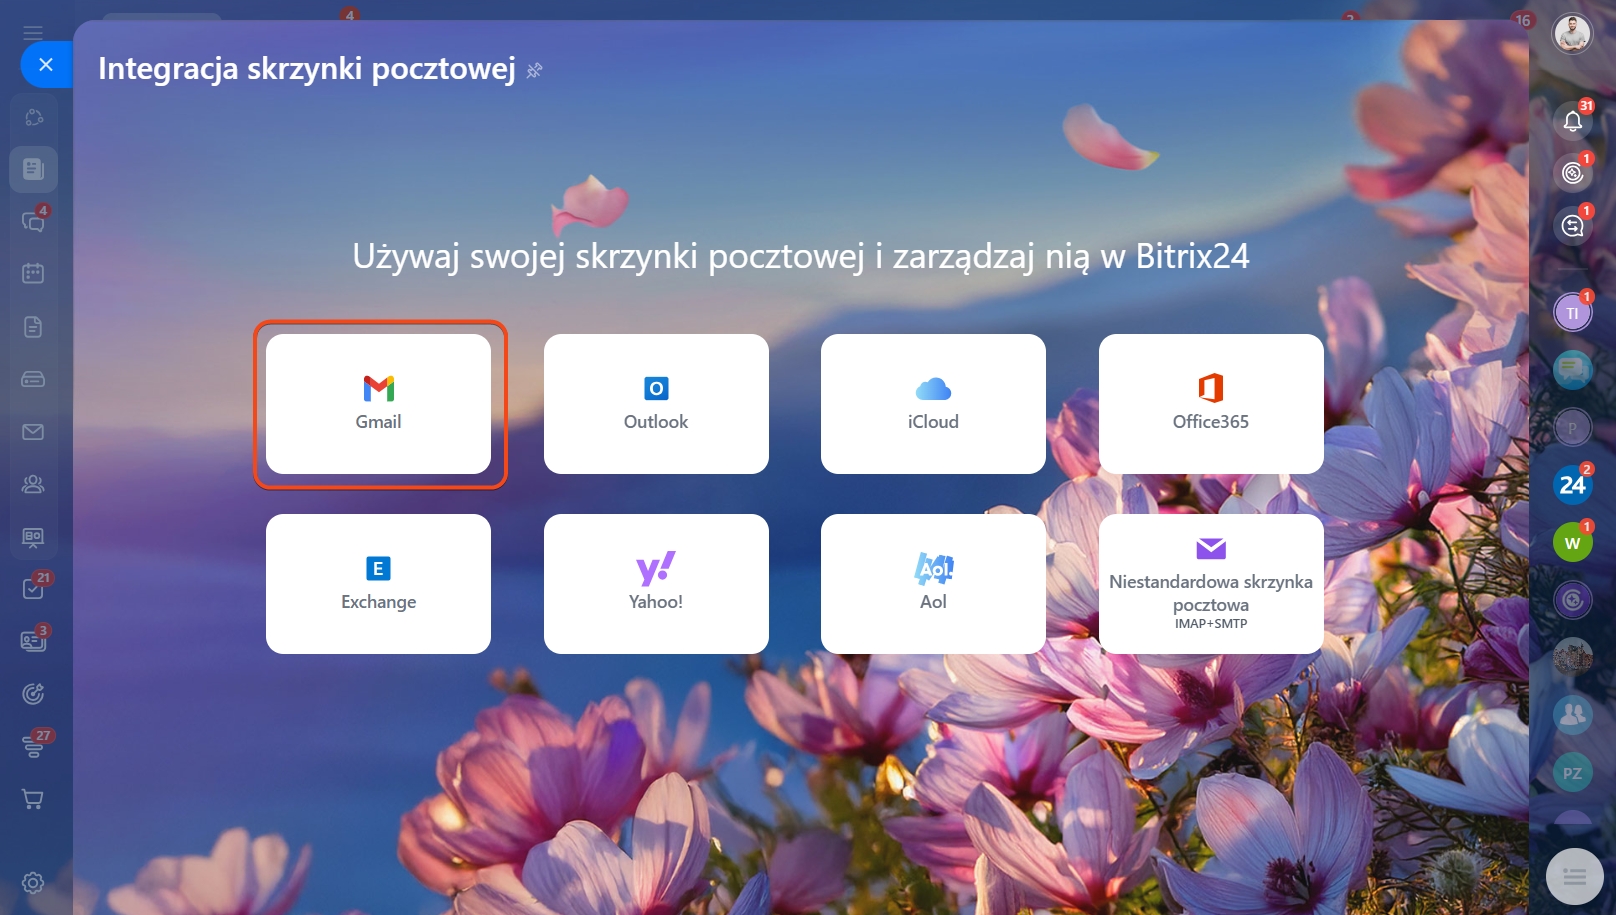Screen dimensions: 1616x915
Task: Open the chat with TI avatar
Action: coord(1573,313)
